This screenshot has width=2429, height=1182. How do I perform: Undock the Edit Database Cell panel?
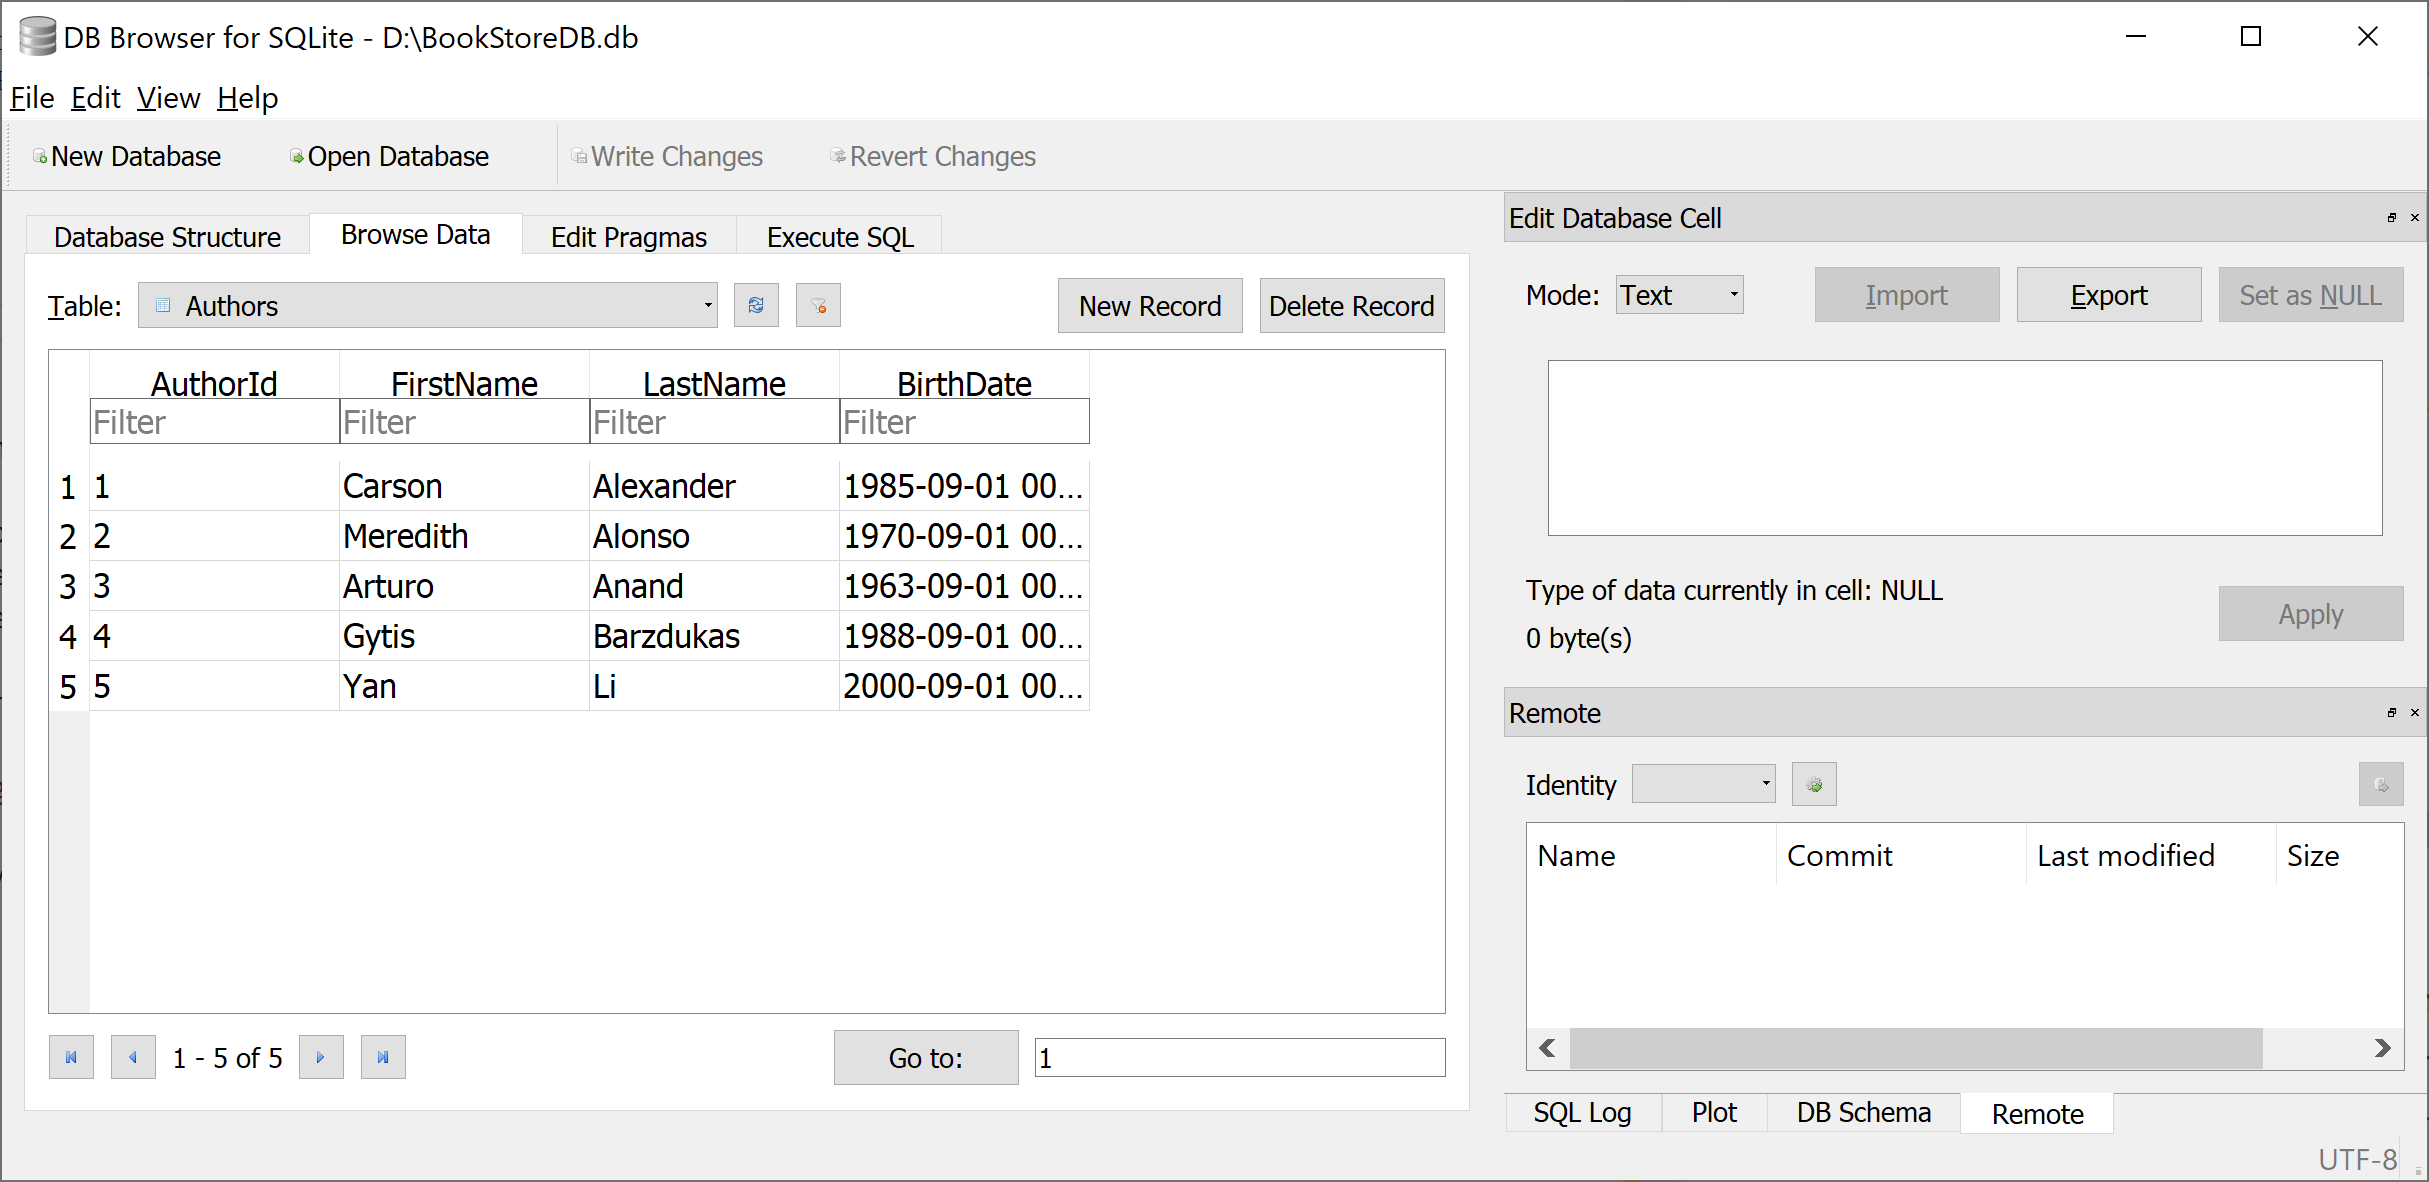pos(2391,217)
